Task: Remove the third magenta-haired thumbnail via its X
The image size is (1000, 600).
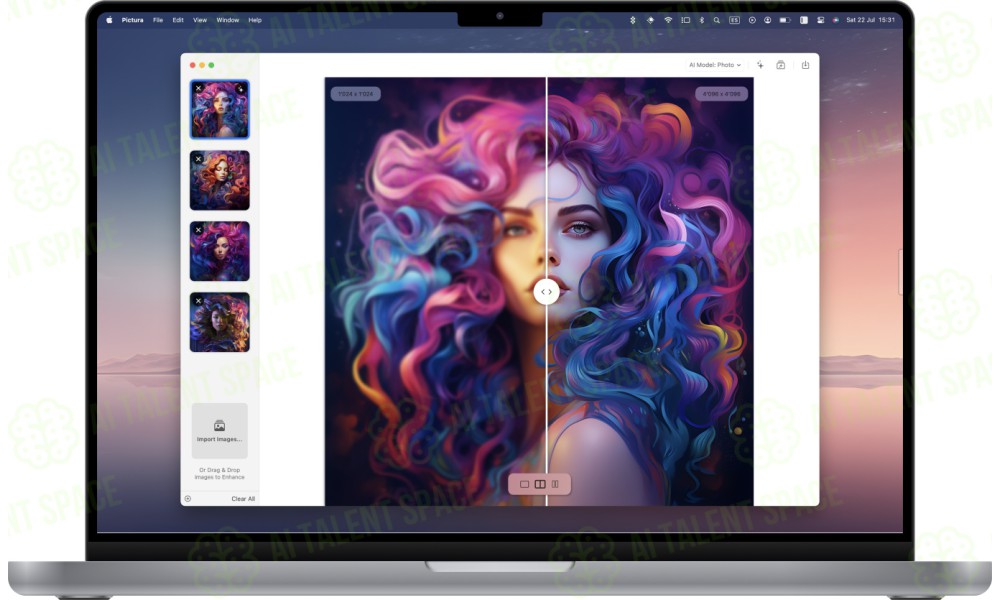Action: (x=198, y=230)
